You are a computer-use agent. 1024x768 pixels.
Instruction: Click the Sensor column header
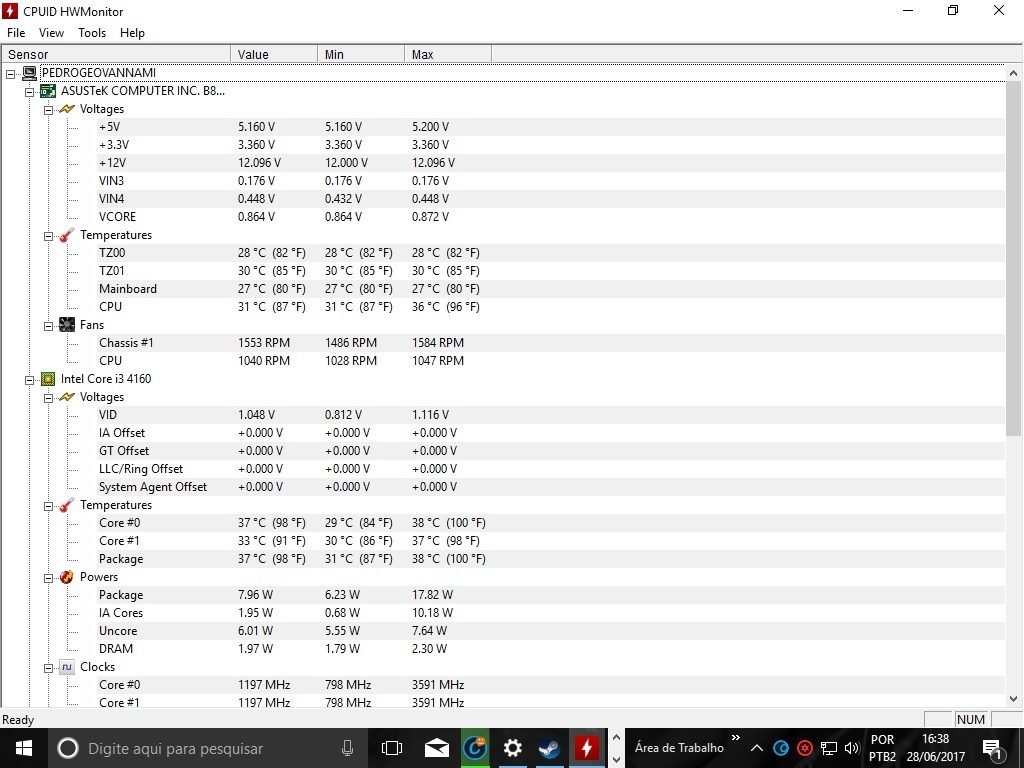click(x=116, y=54)
